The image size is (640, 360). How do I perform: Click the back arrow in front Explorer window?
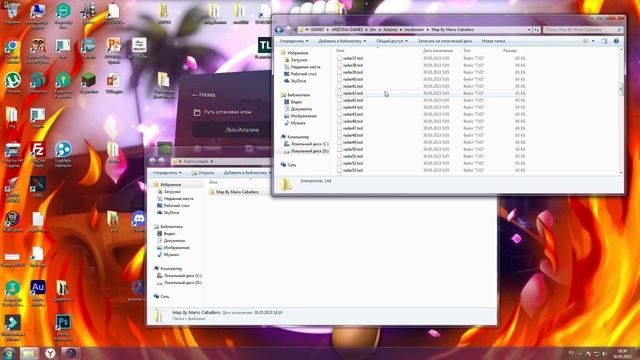click(x=279, y=30)
